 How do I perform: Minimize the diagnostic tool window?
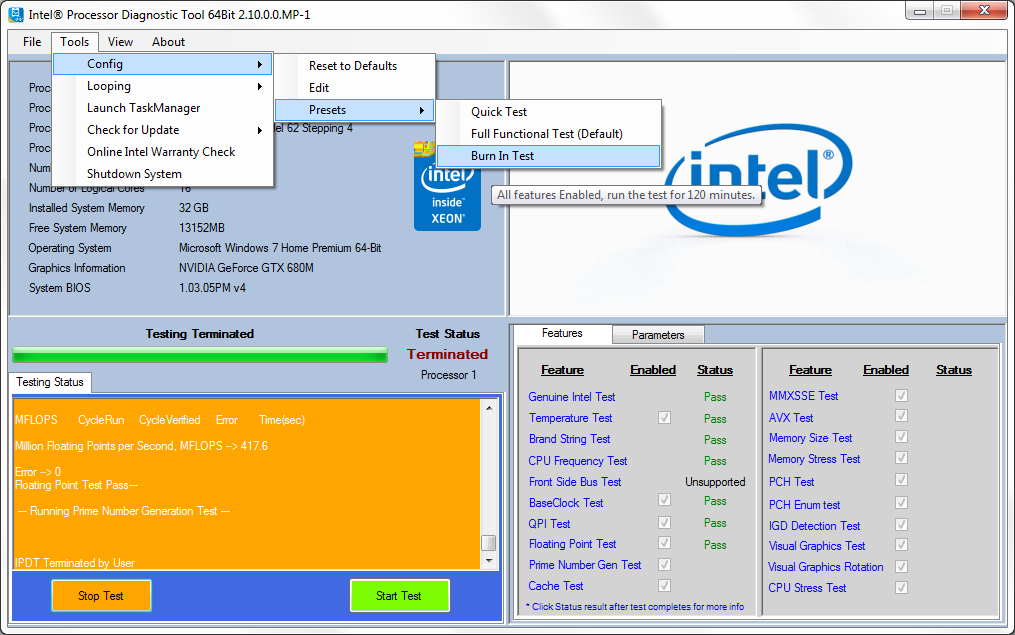[x=920, y=11]
